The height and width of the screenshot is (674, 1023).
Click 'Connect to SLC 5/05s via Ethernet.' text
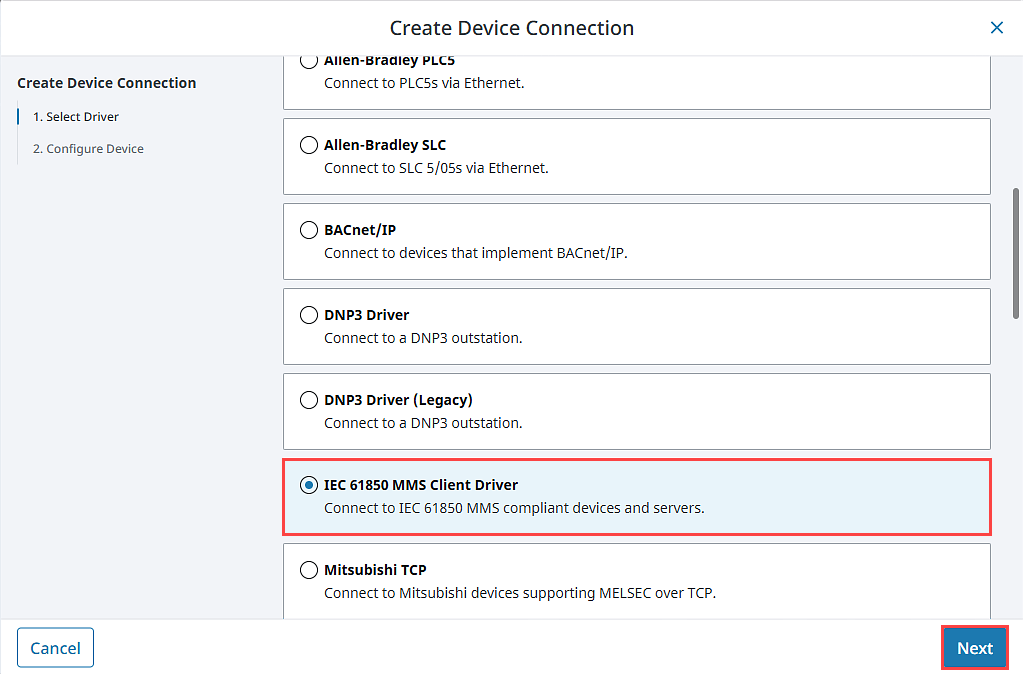[x=436, y=168]
